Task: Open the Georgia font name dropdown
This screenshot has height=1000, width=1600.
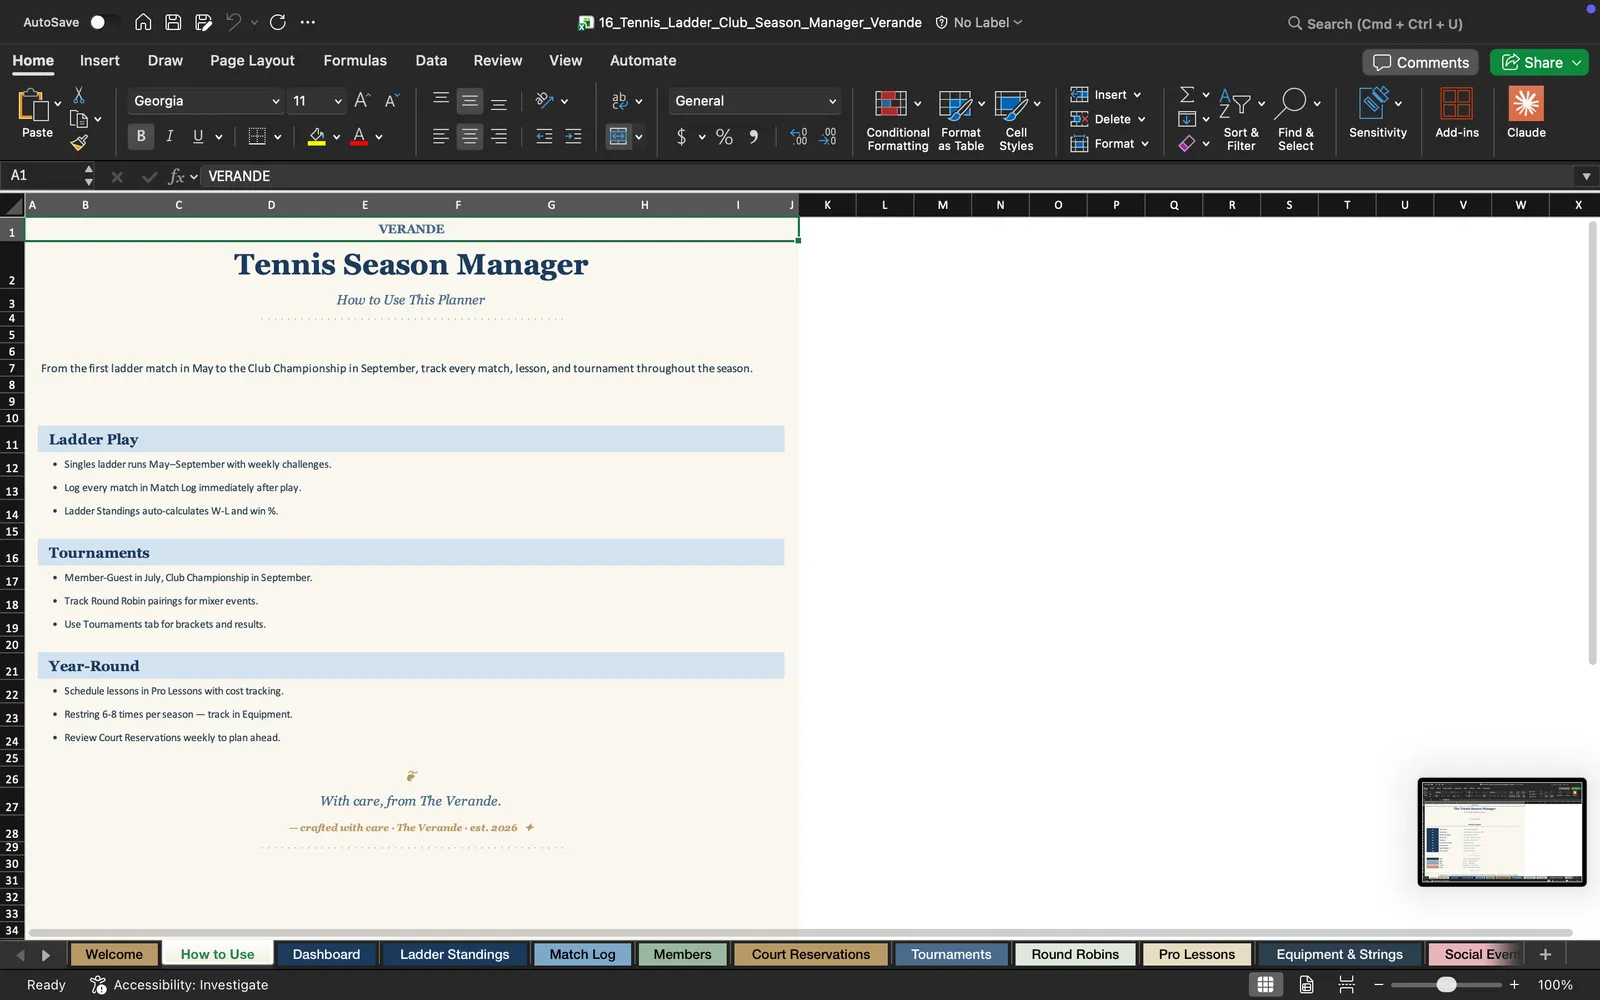Action: click(276, 101)
